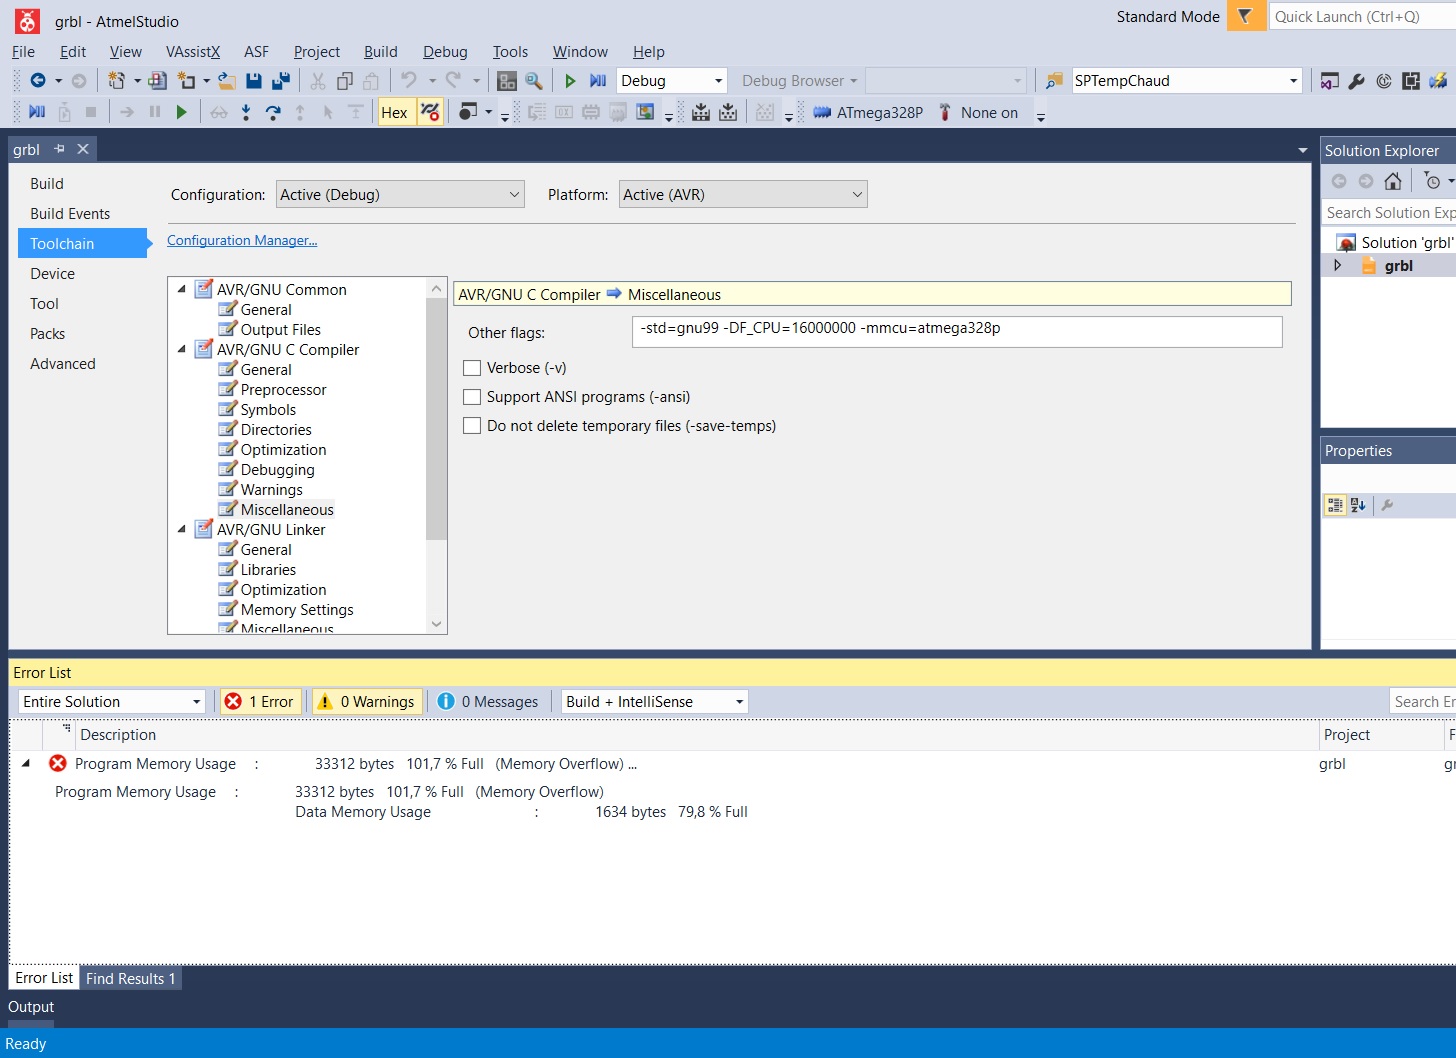Click the Home icon in Solution Explorer
1456x1058 pixels.
coord(1394,181)
